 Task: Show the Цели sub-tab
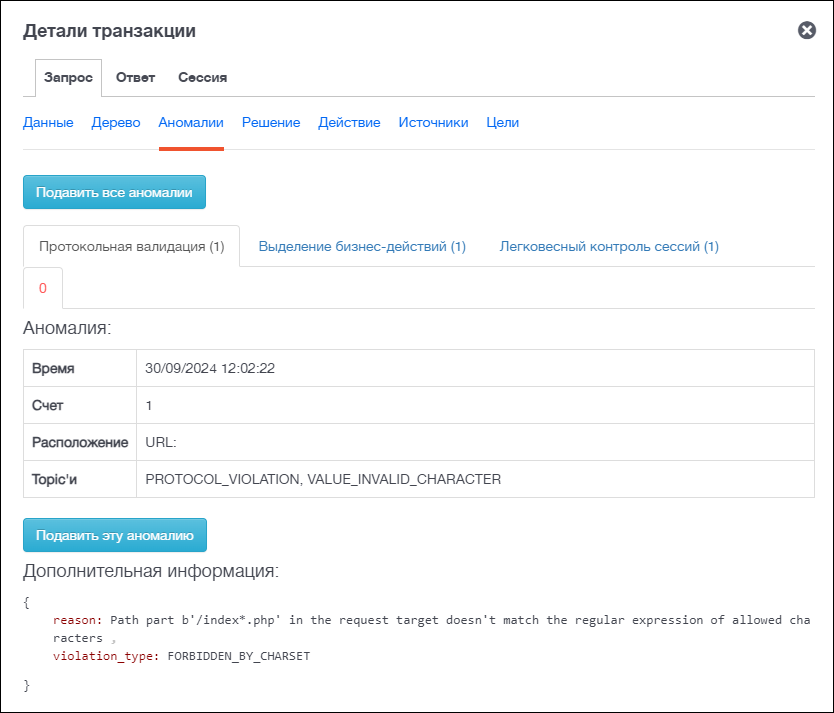coord(502,122)
